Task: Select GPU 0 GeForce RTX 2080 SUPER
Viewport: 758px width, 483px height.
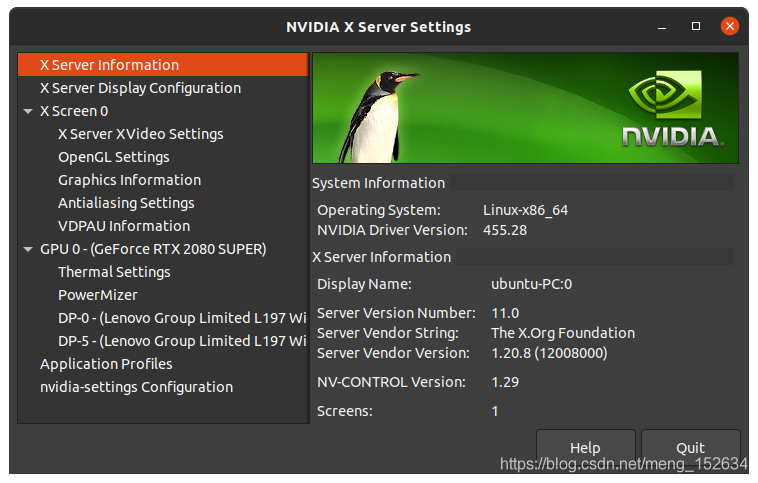Action: click(x=153, y=249)
